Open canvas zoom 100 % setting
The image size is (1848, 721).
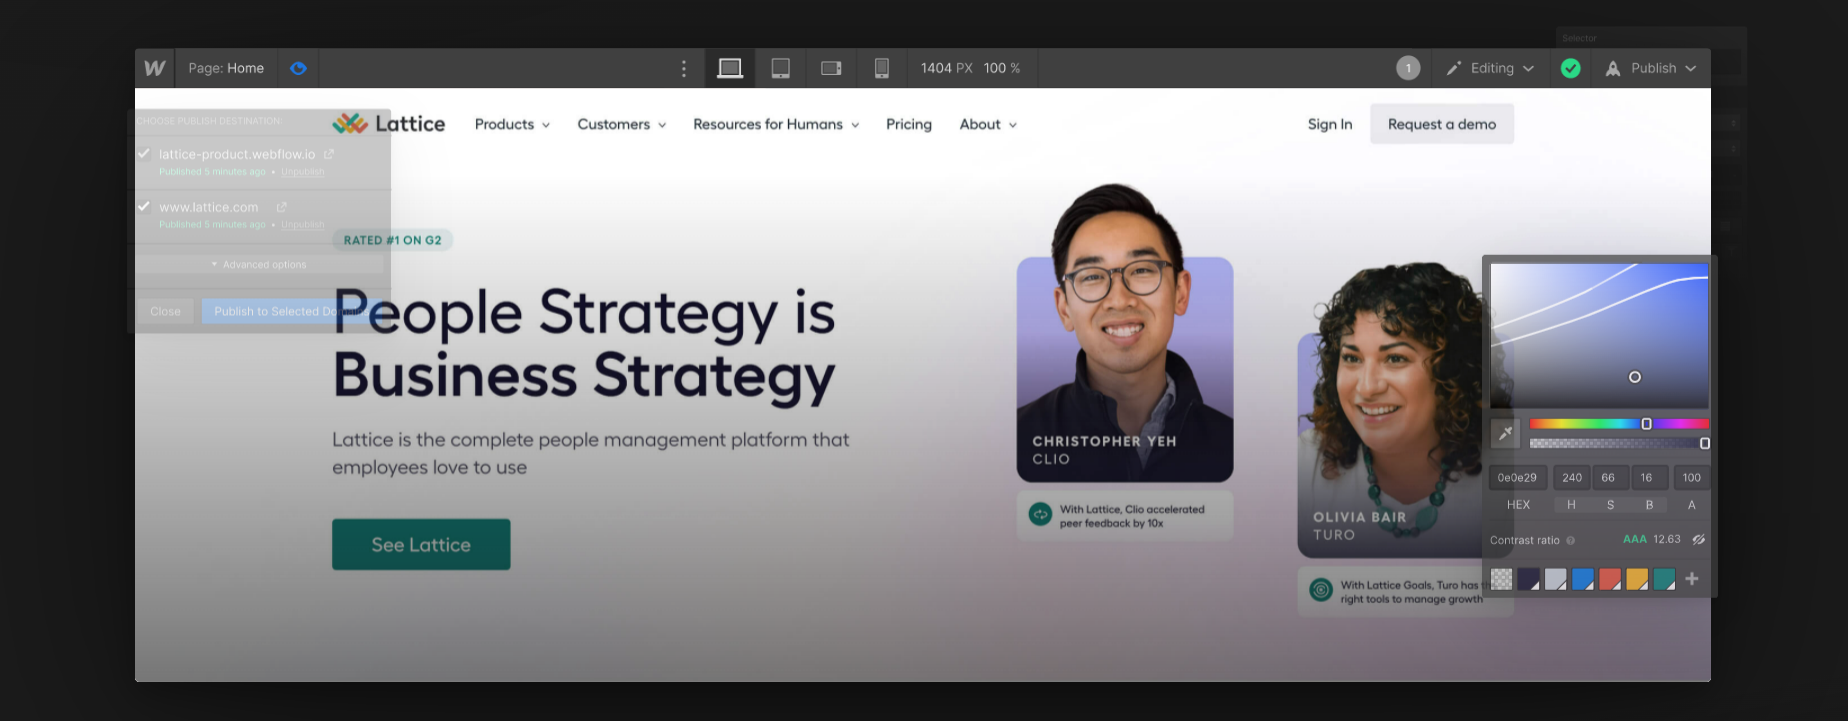1001,68
